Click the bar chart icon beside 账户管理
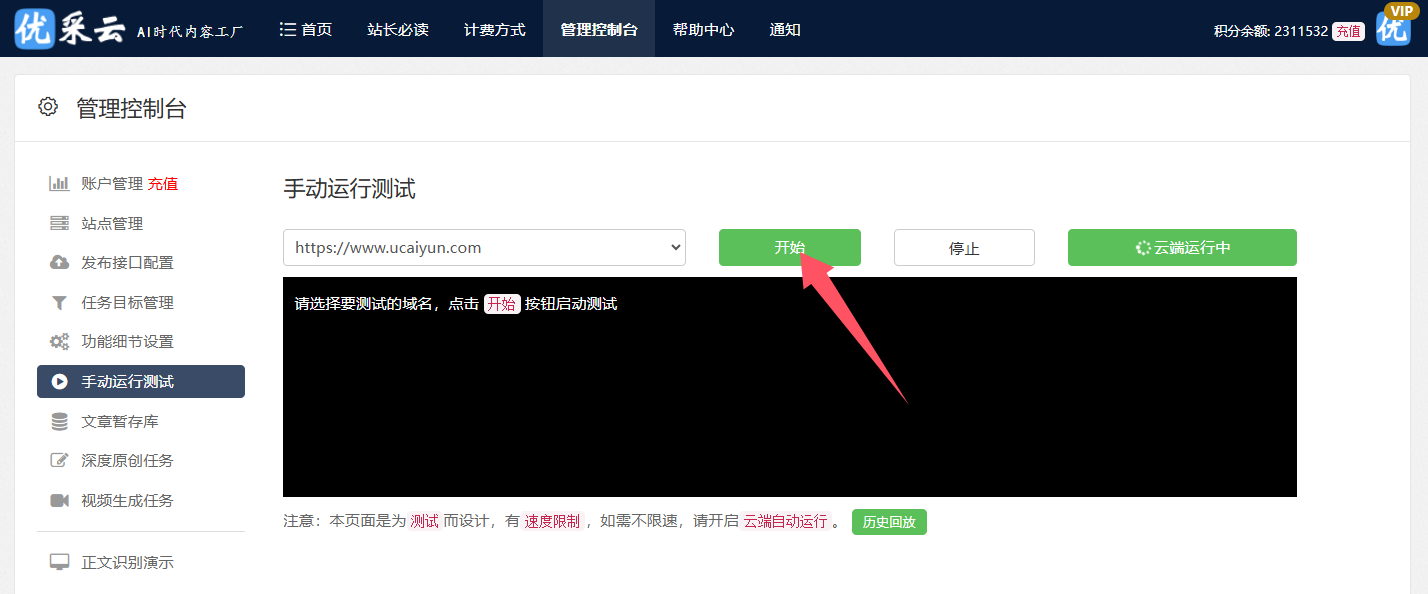The width and height of the screenshot is (1428, 594). pos(59,184)
